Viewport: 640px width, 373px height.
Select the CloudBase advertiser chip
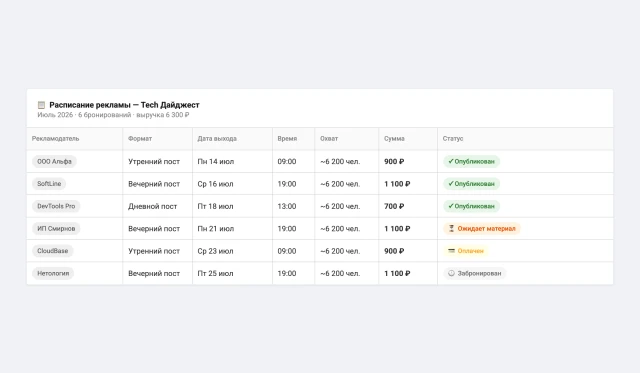pos(53,251)
